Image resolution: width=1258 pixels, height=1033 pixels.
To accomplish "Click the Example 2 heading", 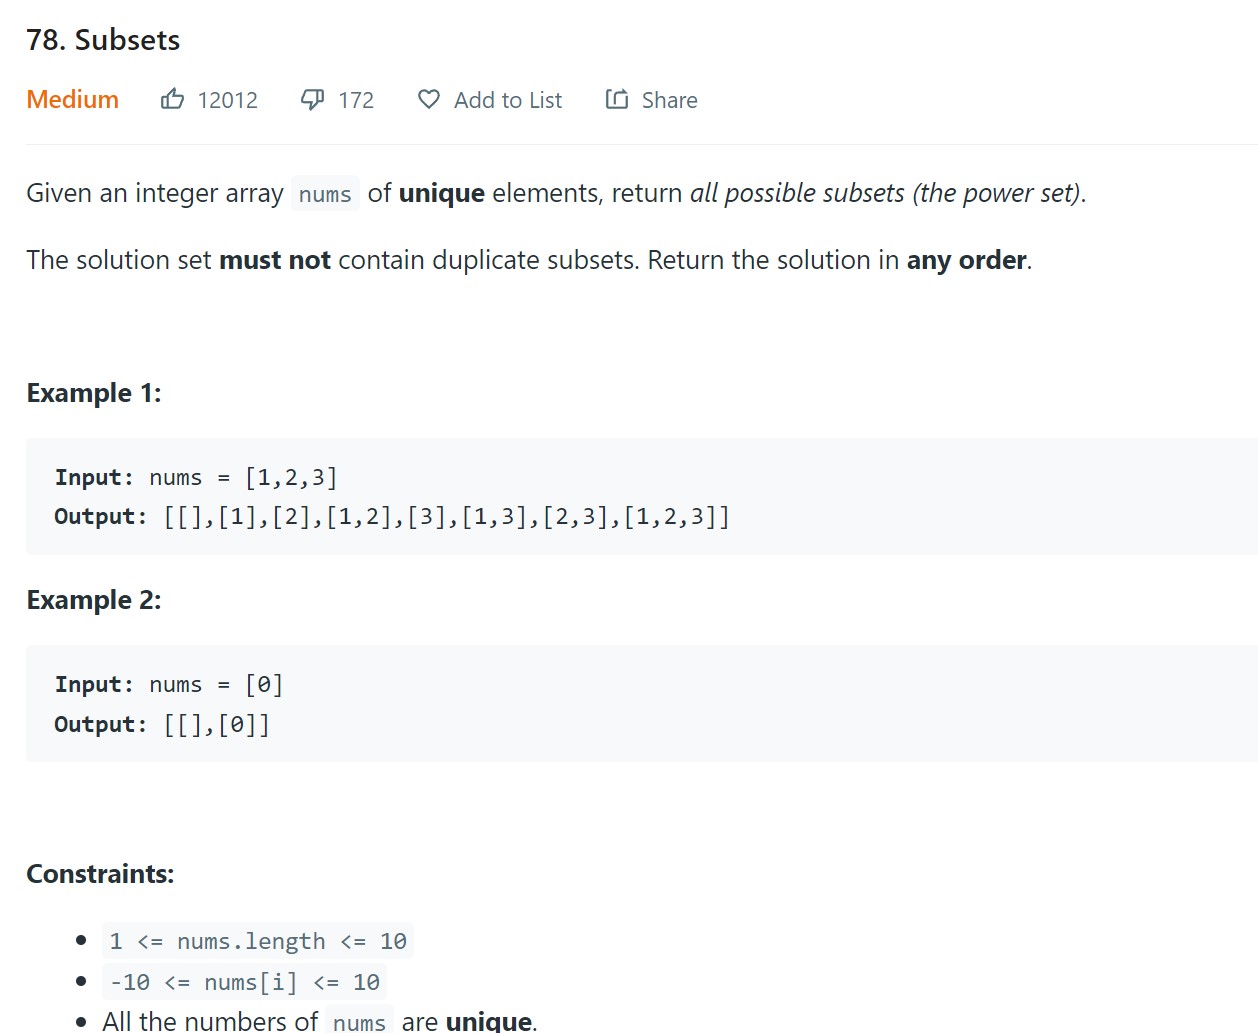I will (94, 600).
